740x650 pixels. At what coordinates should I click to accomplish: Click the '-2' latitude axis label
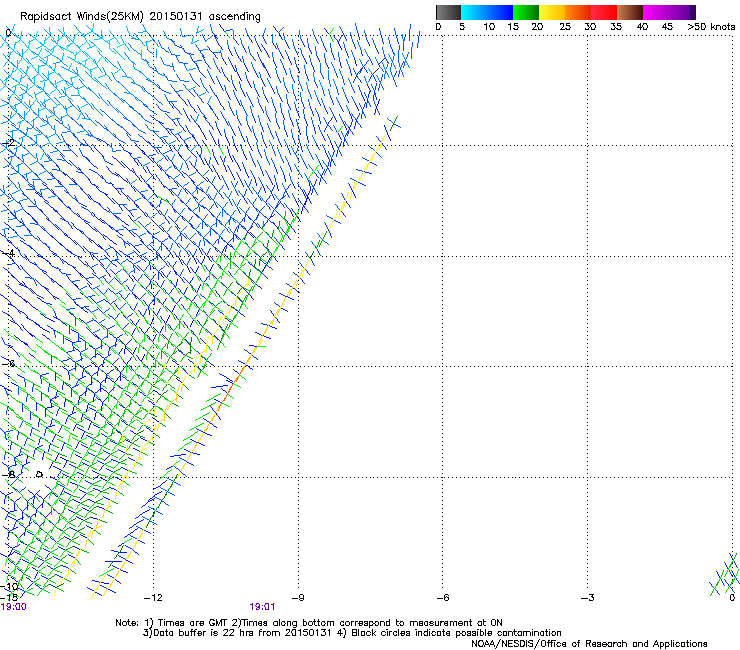tap(9, 143)
